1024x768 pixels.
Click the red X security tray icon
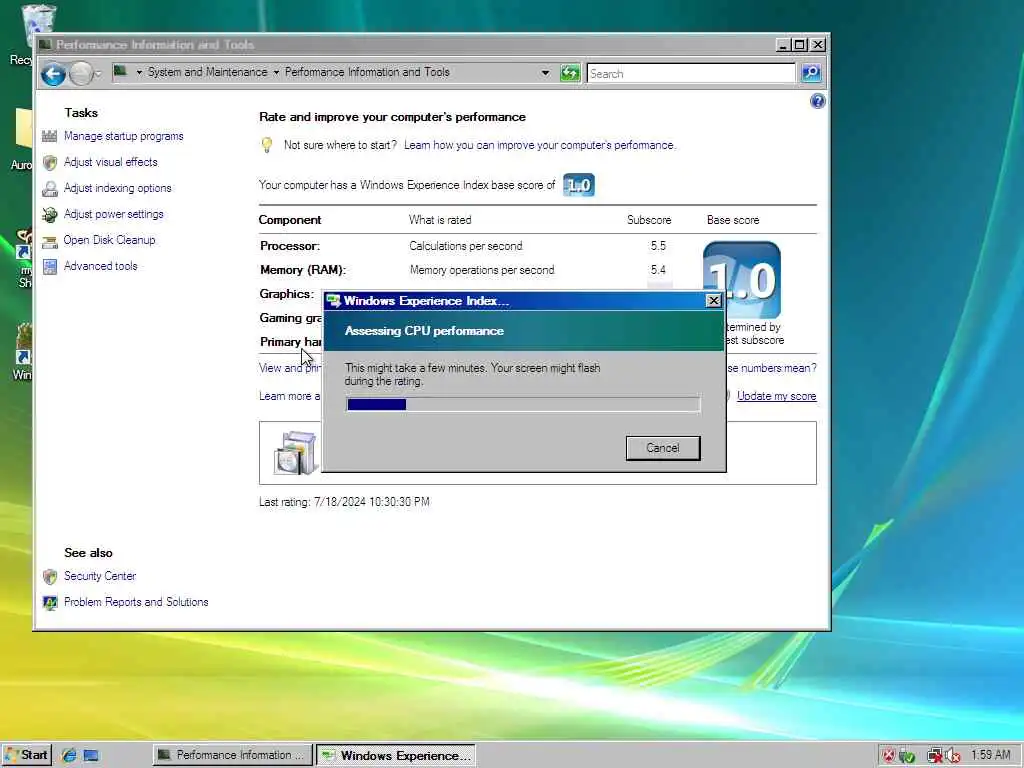tap(888, 756)
